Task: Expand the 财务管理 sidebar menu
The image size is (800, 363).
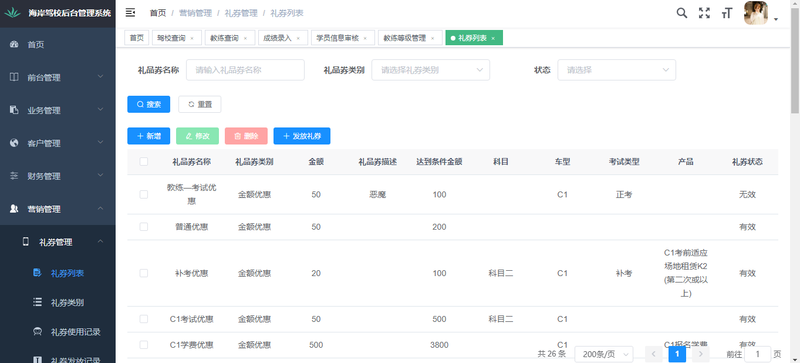Action: [x=57, y=176]
